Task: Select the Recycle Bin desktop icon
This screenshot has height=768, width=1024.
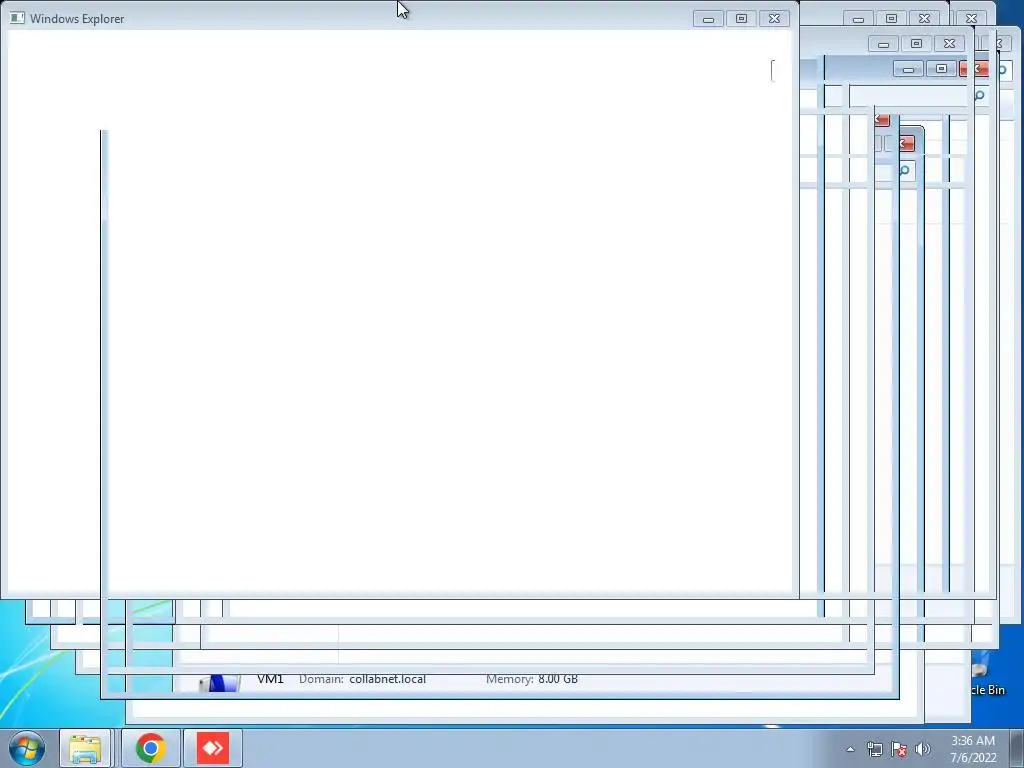Action: 987,678
